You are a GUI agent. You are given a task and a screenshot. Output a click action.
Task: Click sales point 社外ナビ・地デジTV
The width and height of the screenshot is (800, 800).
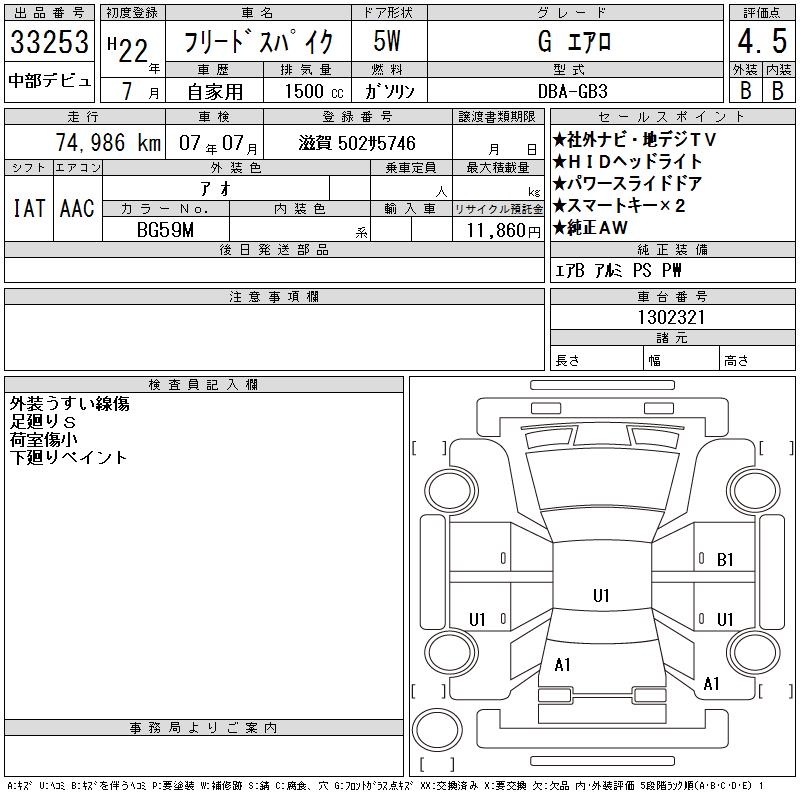tap(635, 139)
